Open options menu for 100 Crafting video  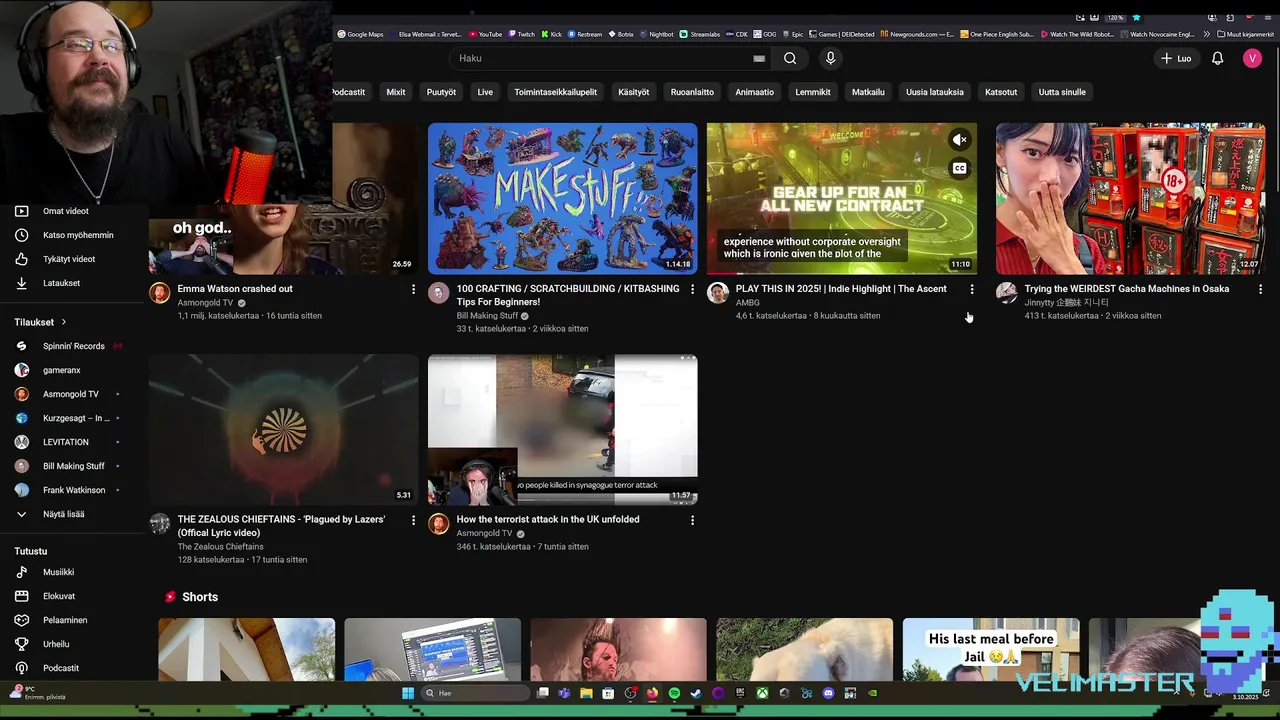692,289
